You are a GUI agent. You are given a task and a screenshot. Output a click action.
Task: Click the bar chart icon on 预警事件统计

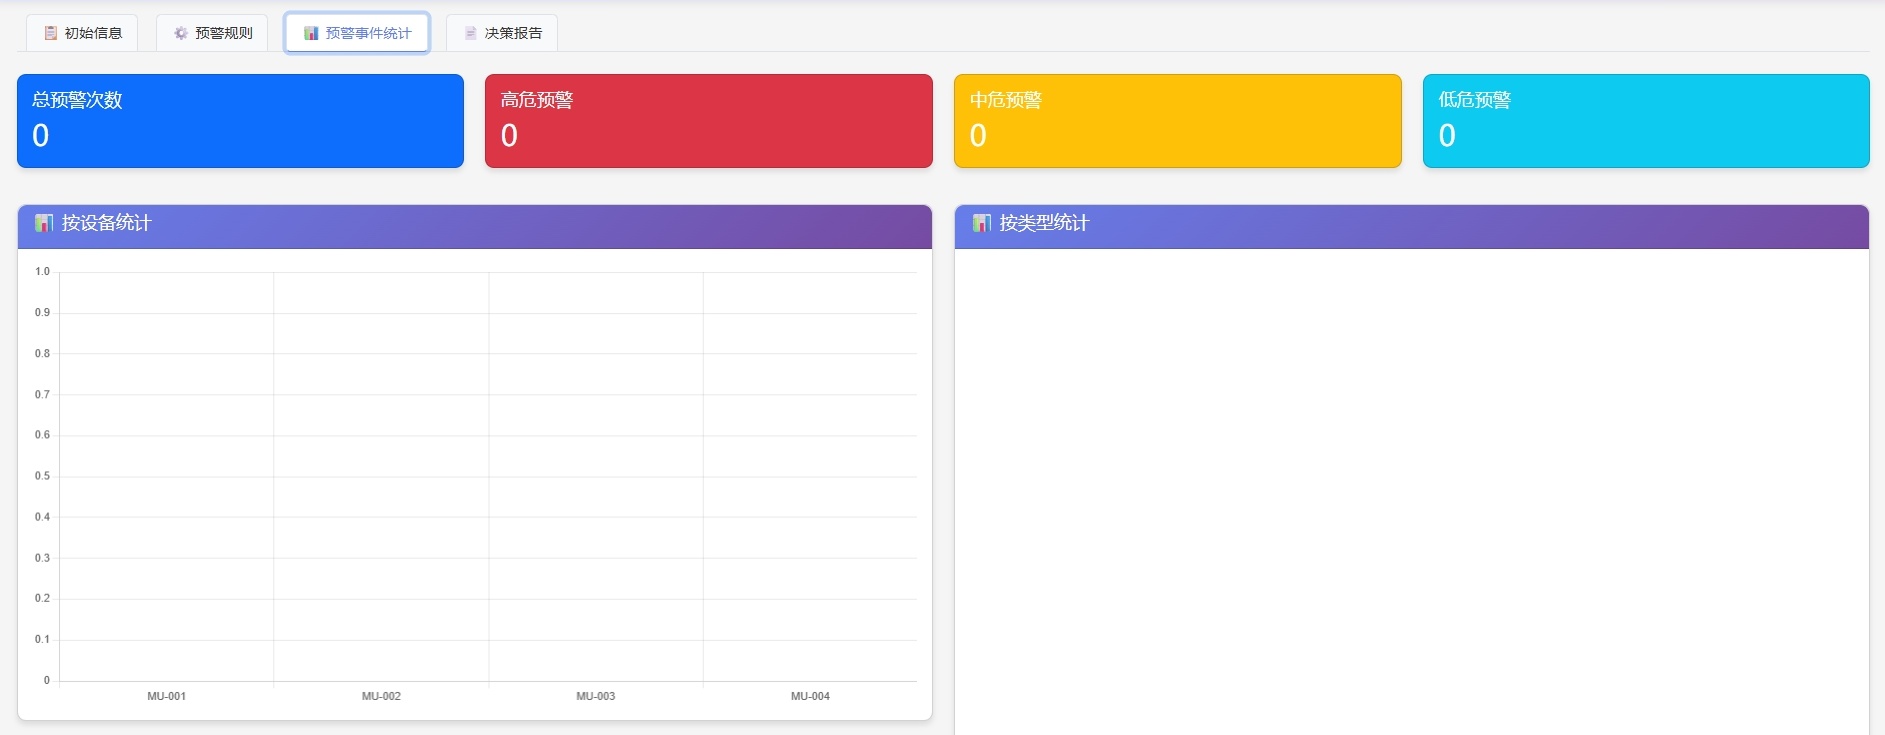(x=311, y=33)
